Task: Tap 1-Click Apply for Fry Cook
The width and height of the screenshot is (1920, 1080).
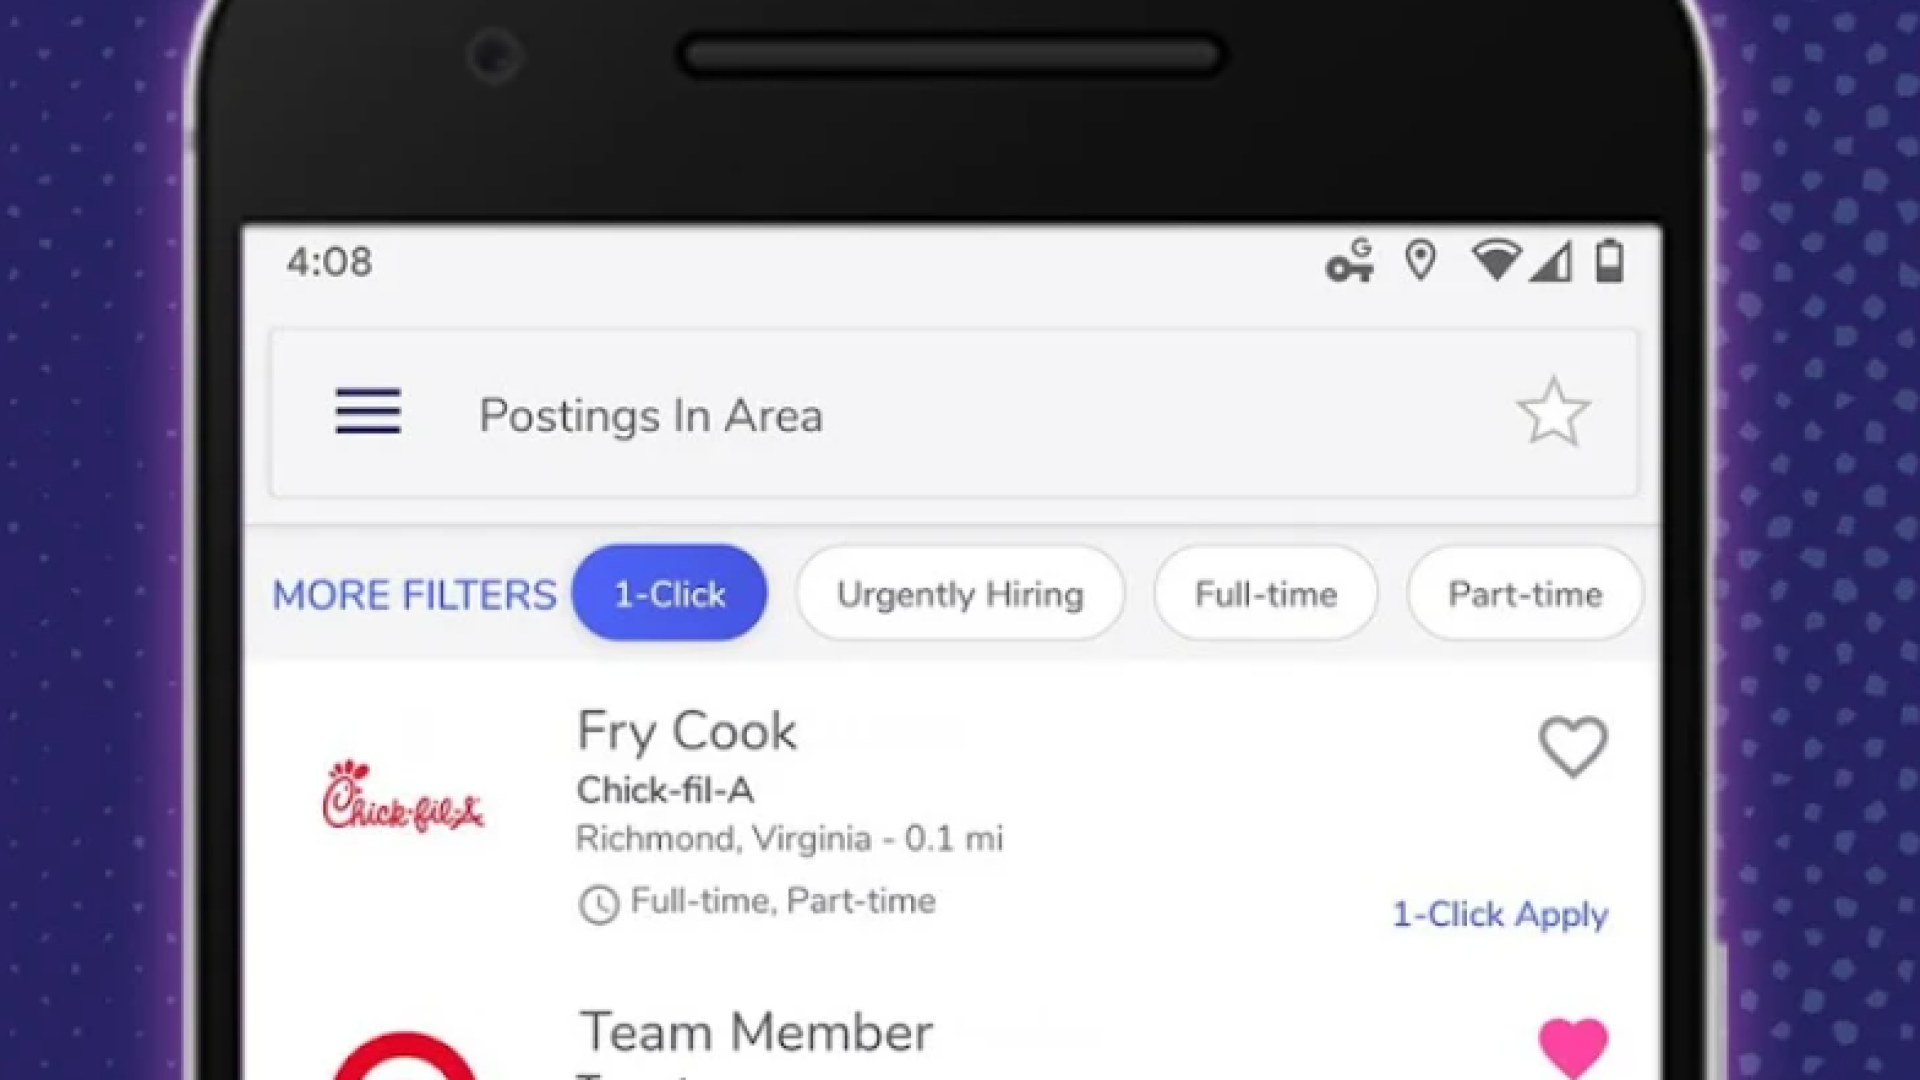Action: pyautogui.click(x=1502, y=914)
